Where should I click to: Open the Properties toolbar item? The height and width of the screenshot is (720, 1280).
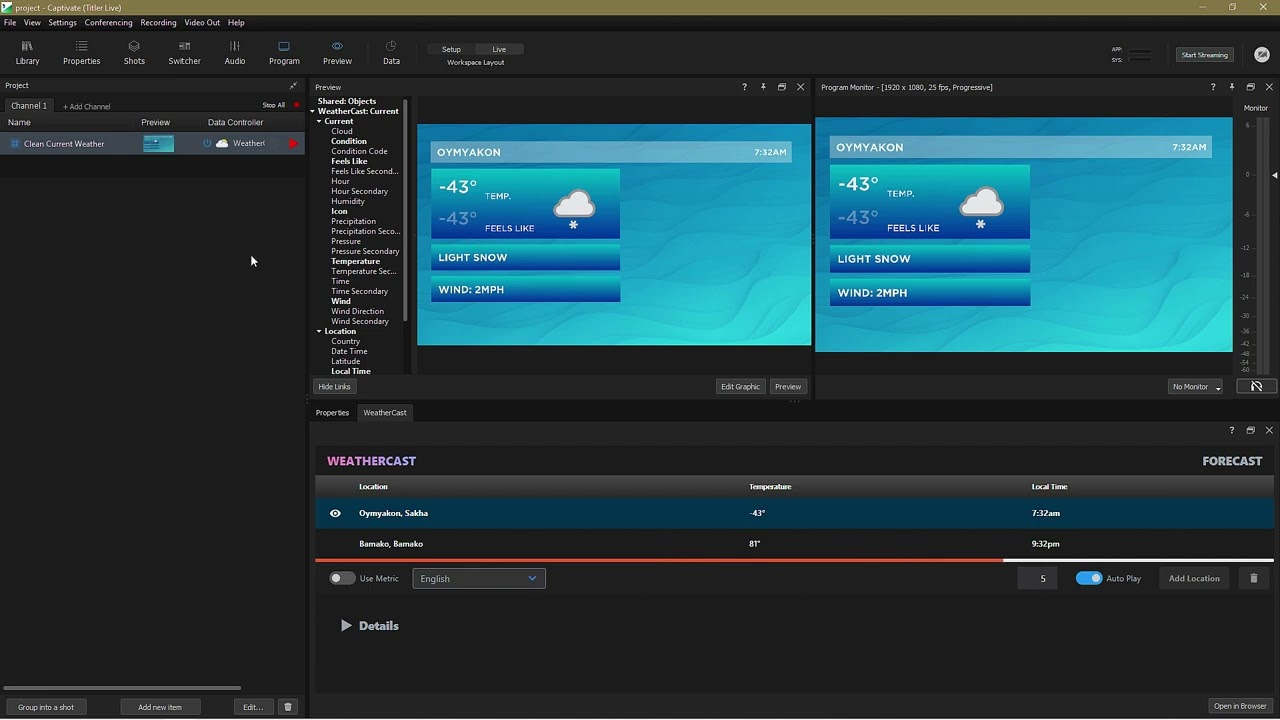(81, 53)
